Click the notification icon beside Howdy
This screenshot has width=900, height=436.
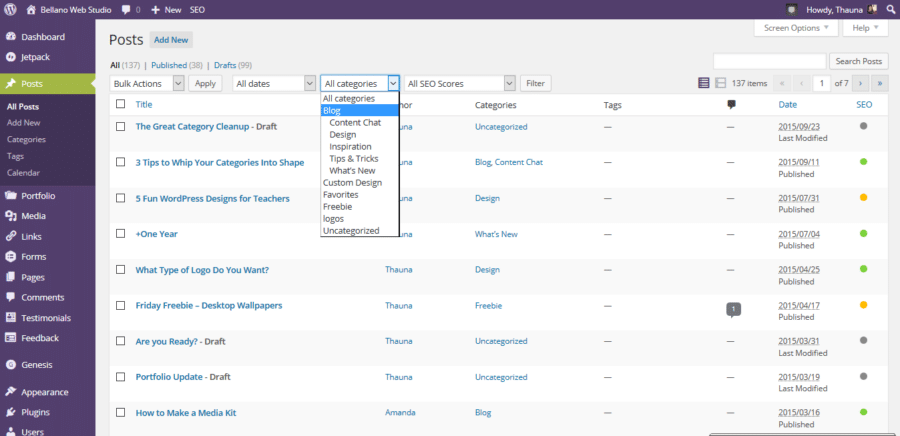pos(792,10)
